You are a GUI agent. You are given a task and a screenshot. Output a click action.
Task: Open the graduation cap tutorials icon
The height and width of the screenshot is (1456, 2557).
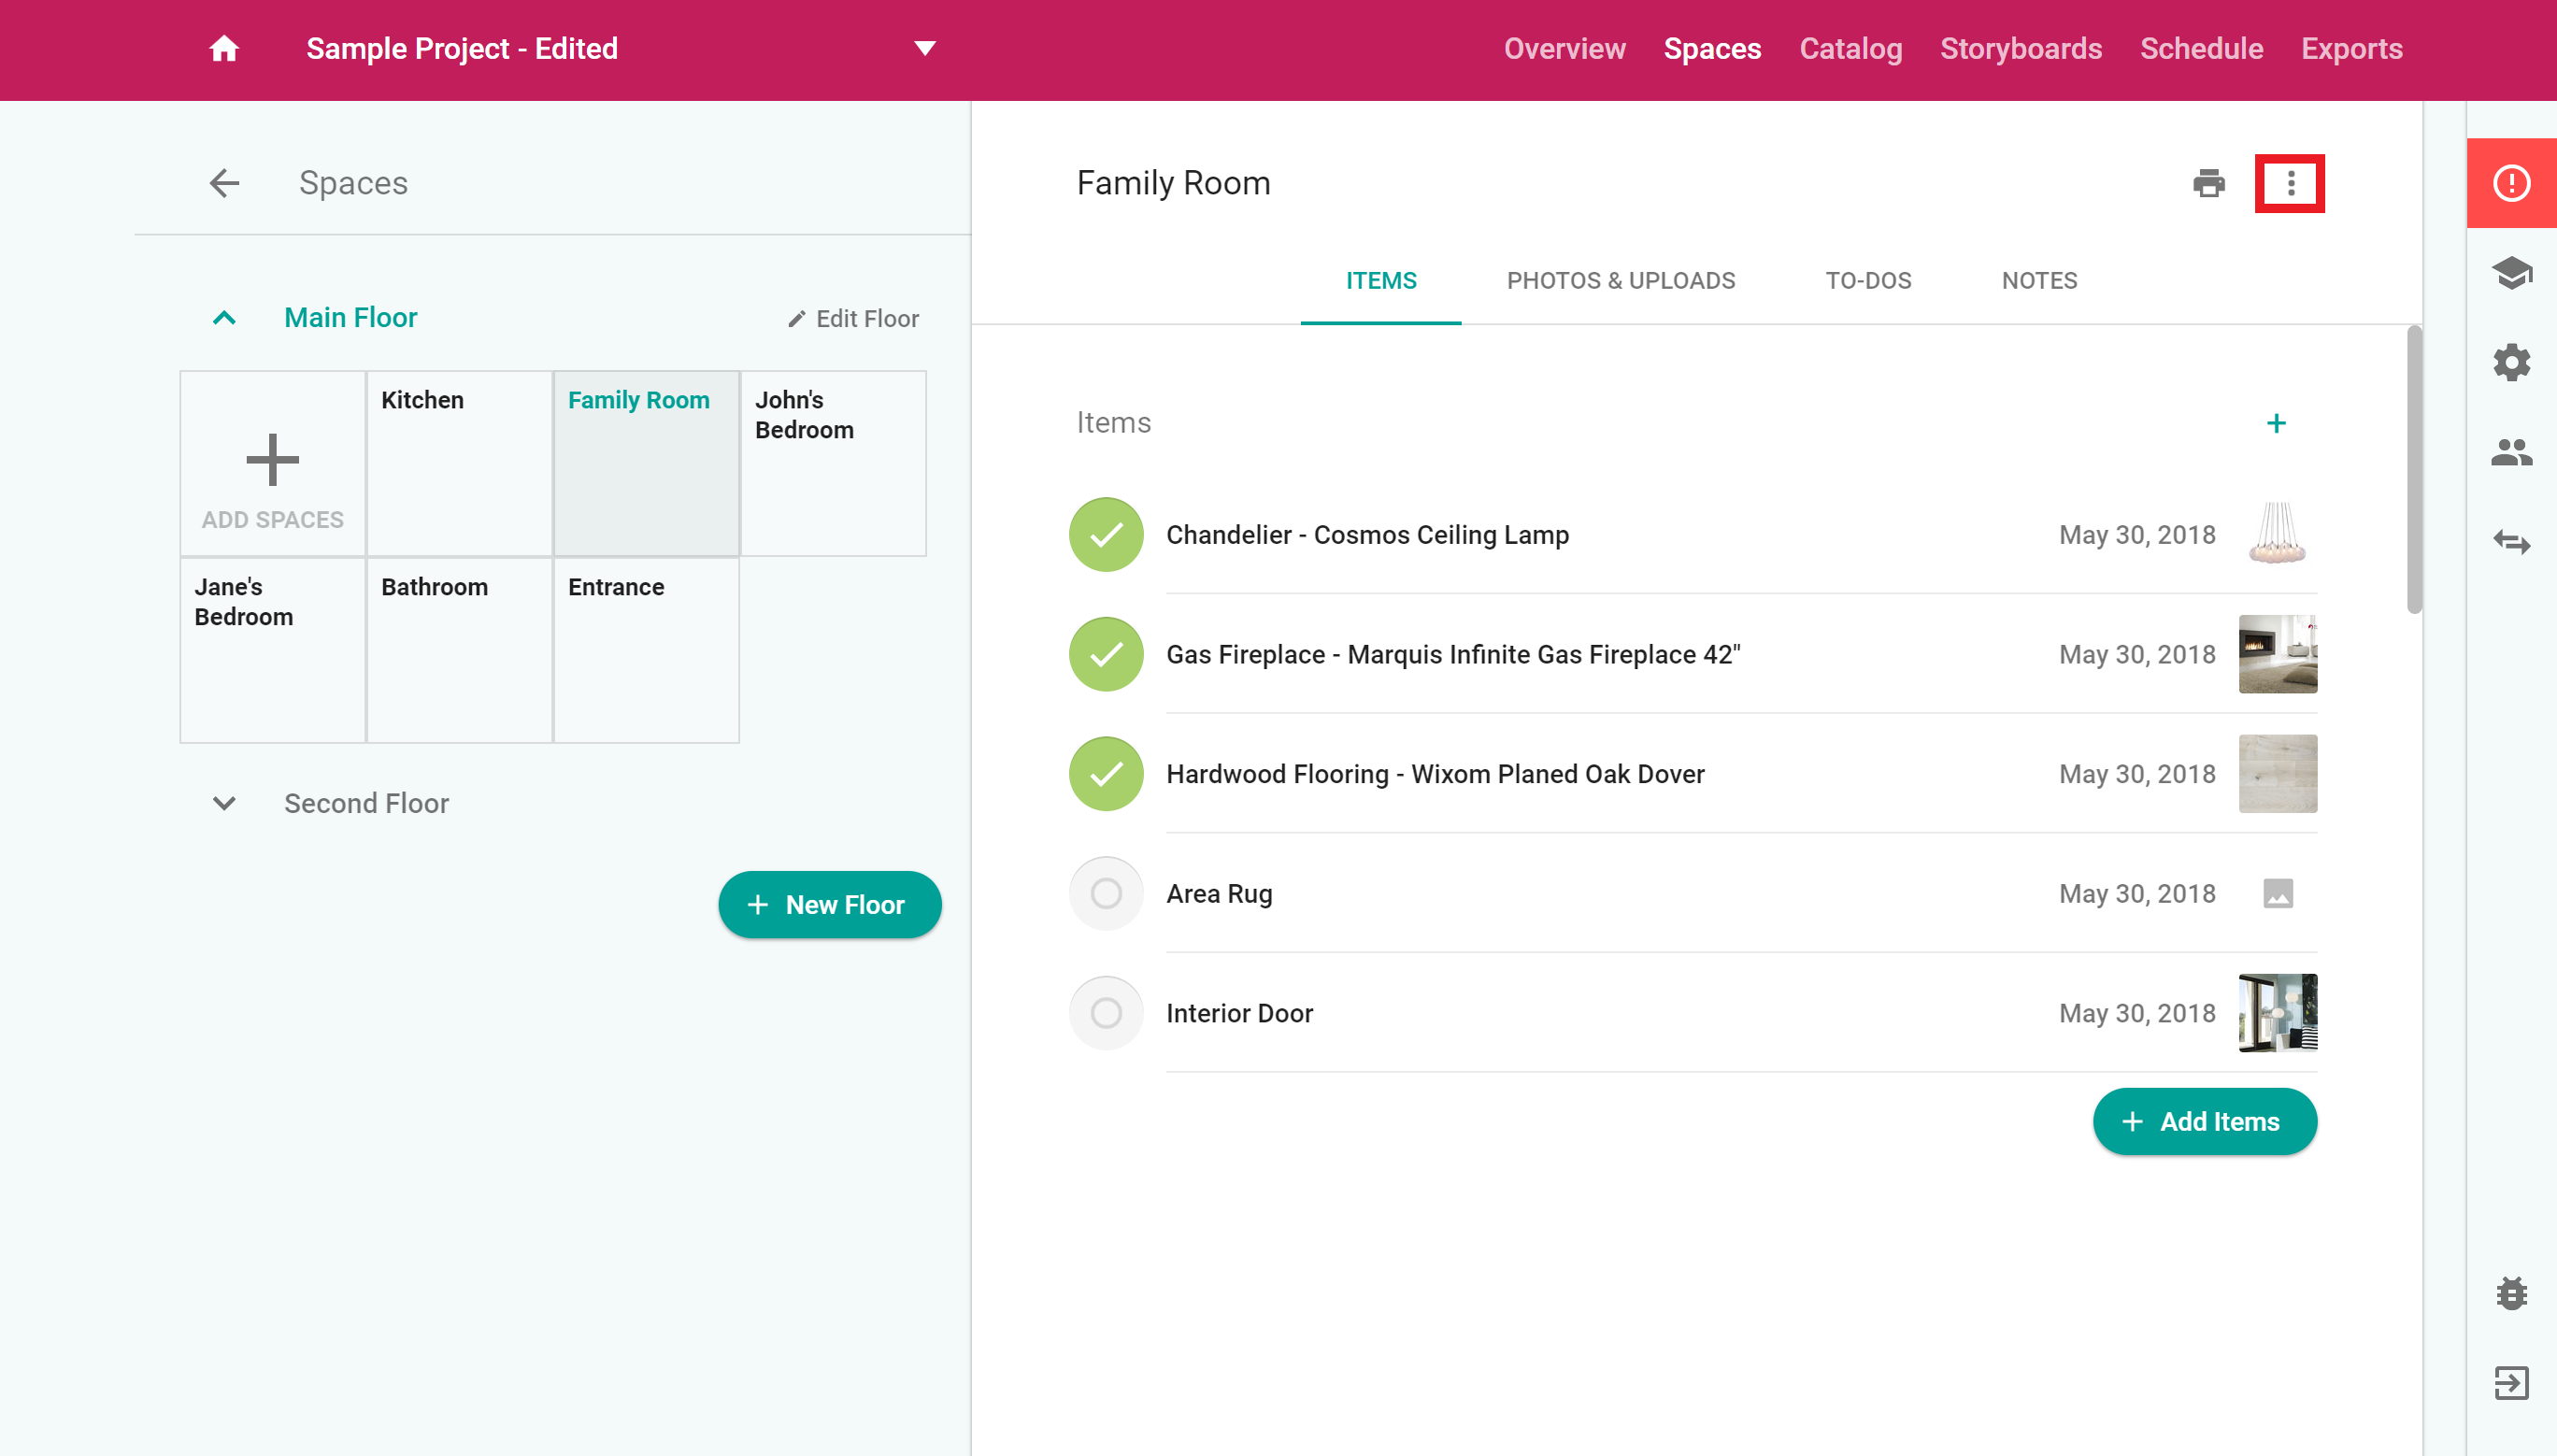(2510, 272)
